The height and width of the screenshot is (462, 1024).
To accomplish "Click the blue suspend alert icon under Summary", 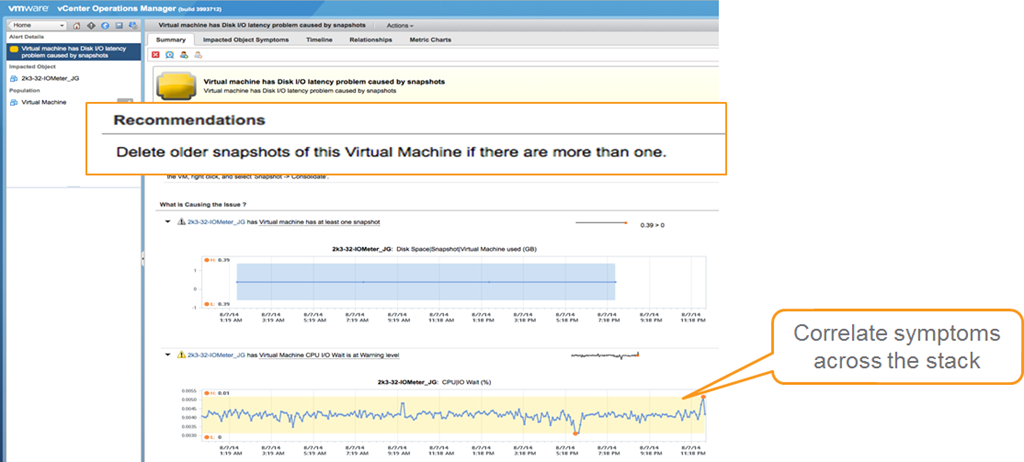I will 169,55.
